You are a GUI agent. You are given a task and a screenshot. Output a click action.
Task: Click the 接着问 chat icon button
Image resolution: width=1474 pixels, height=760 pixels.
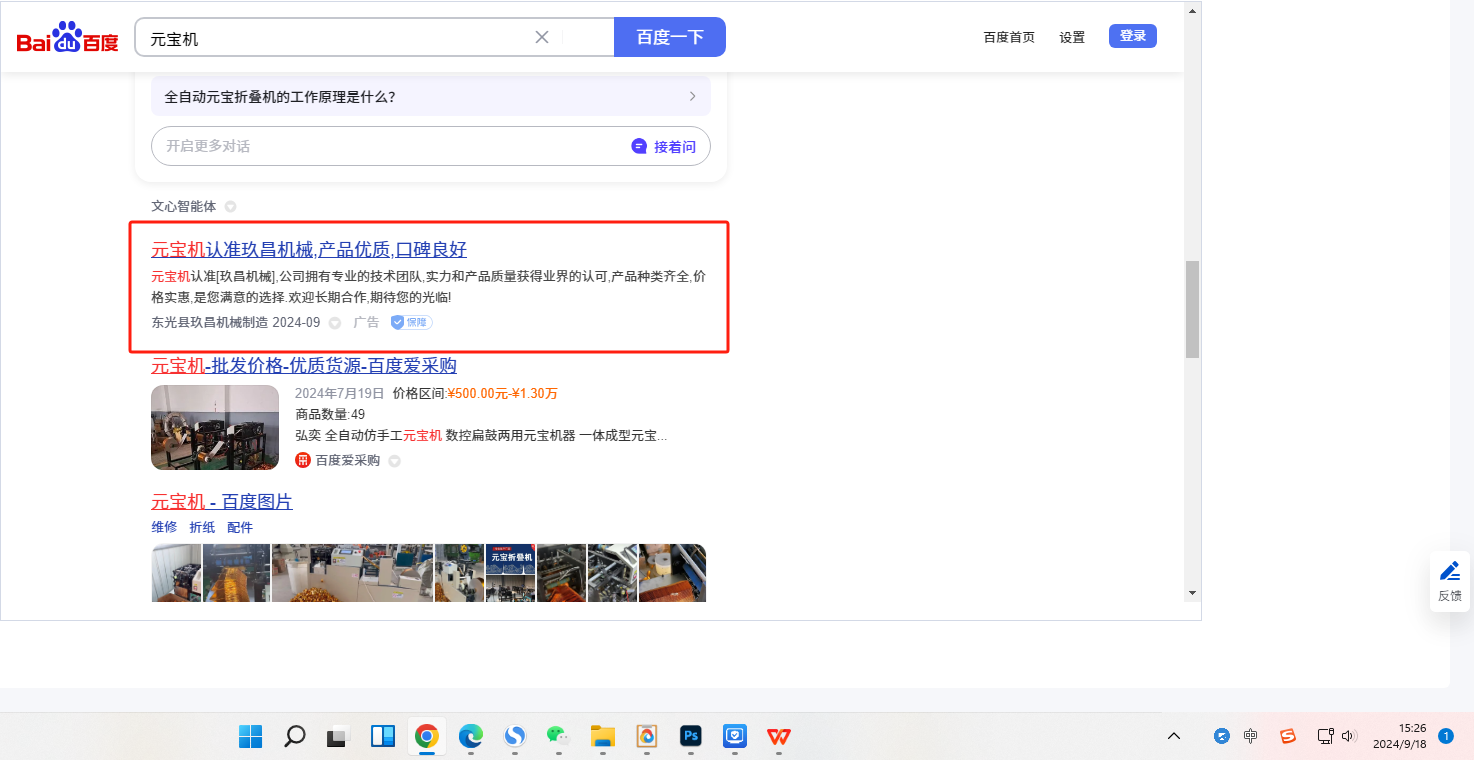pyautogui.click(x=664, y=146)
